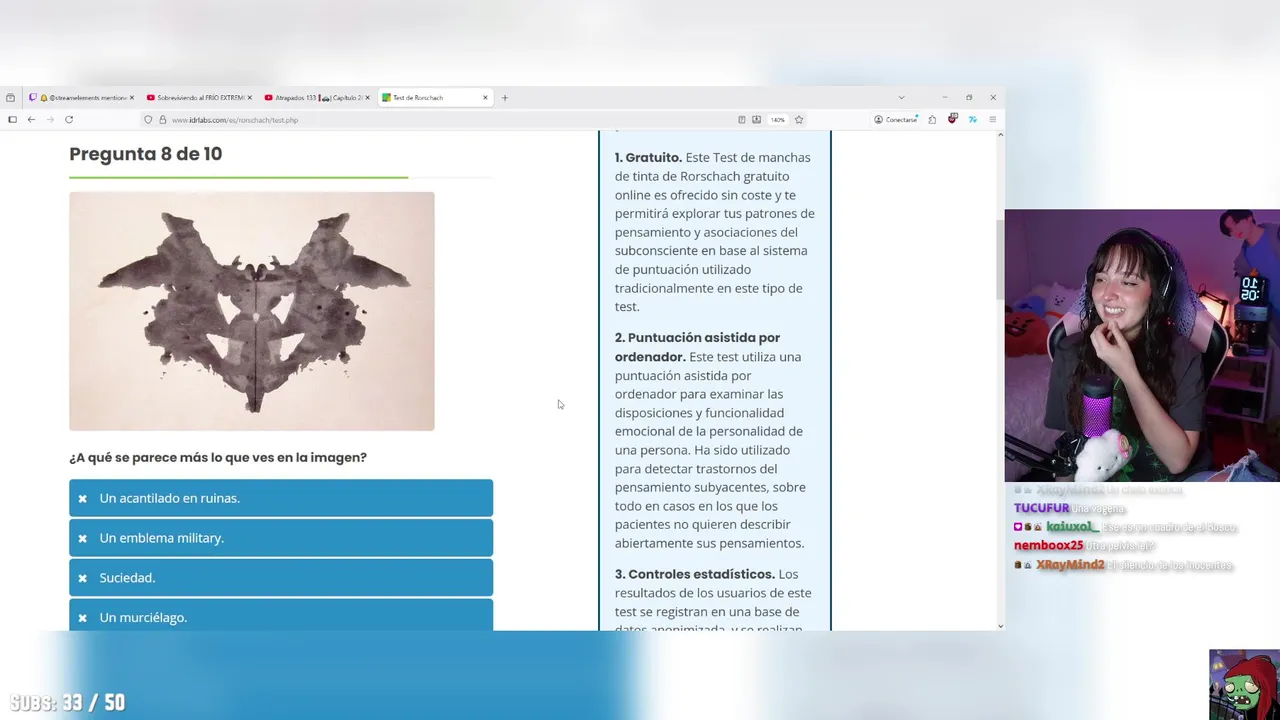Image resolution: width=1280 pixels, height=720 pixels.
Task: Close the Test de Rorschach tab
Action: pos(485,98)
